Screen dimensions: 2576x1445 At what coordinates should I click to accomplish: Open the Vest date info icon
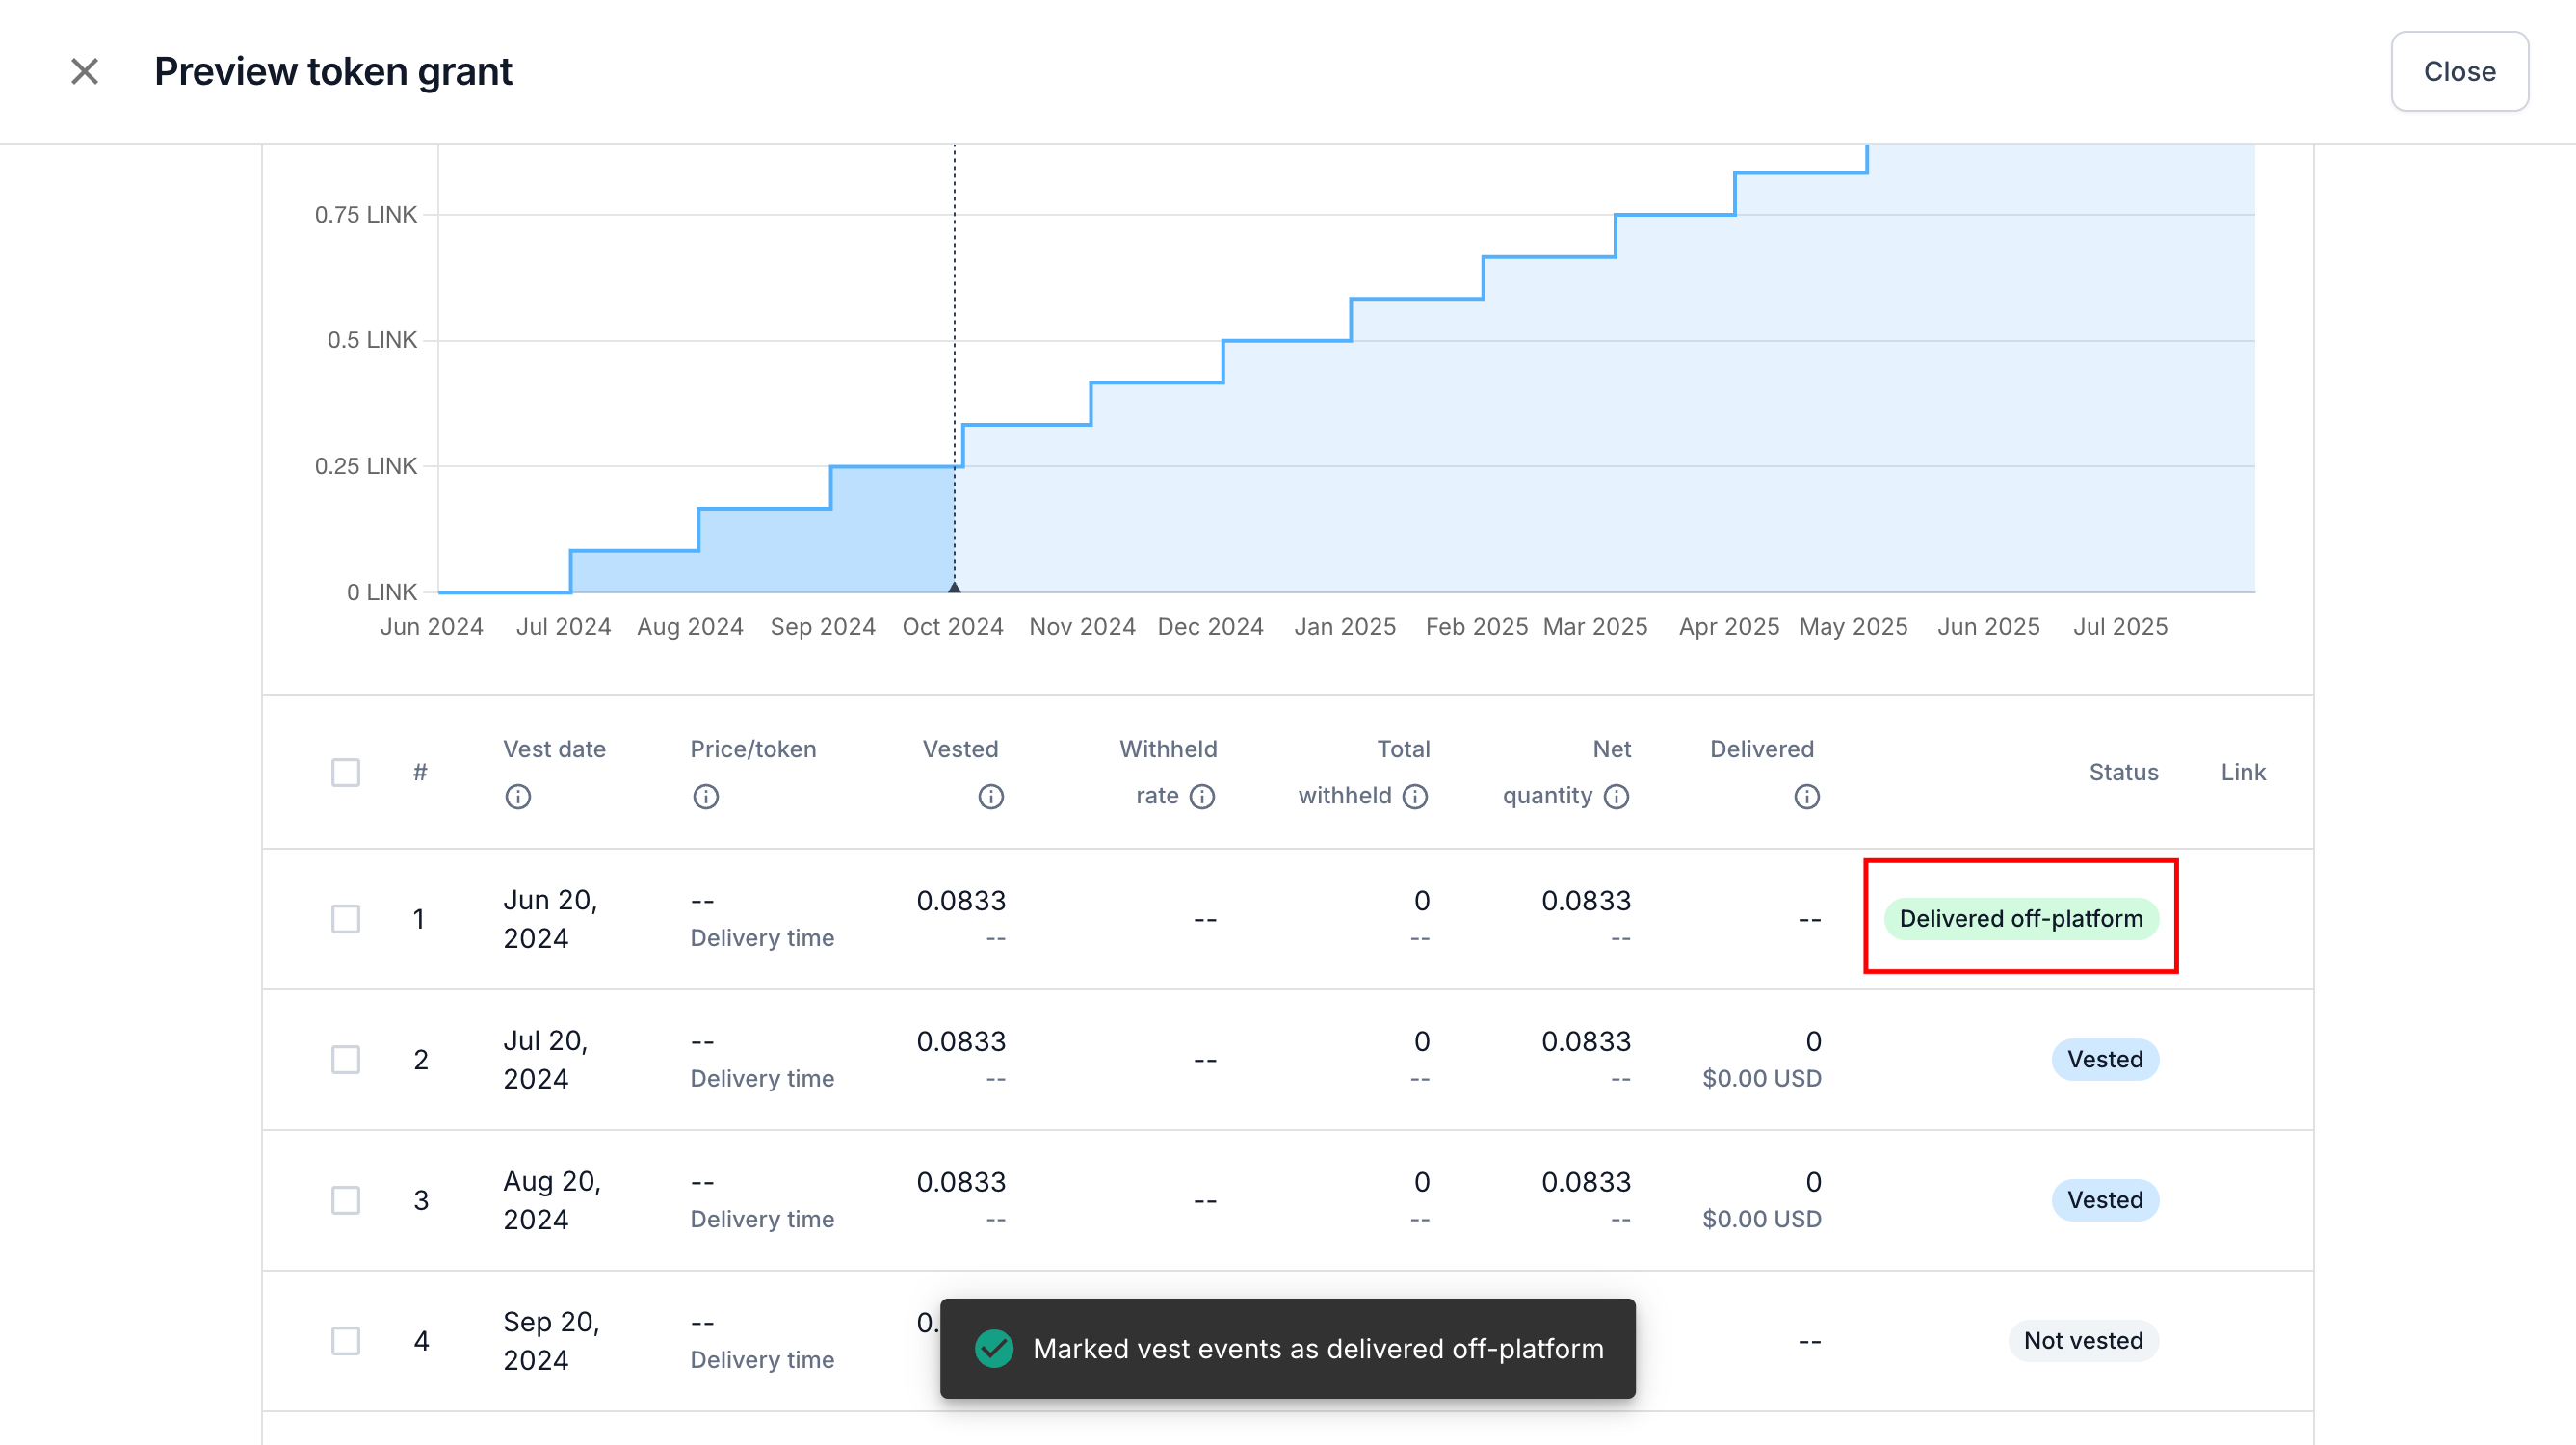[518, 796]
